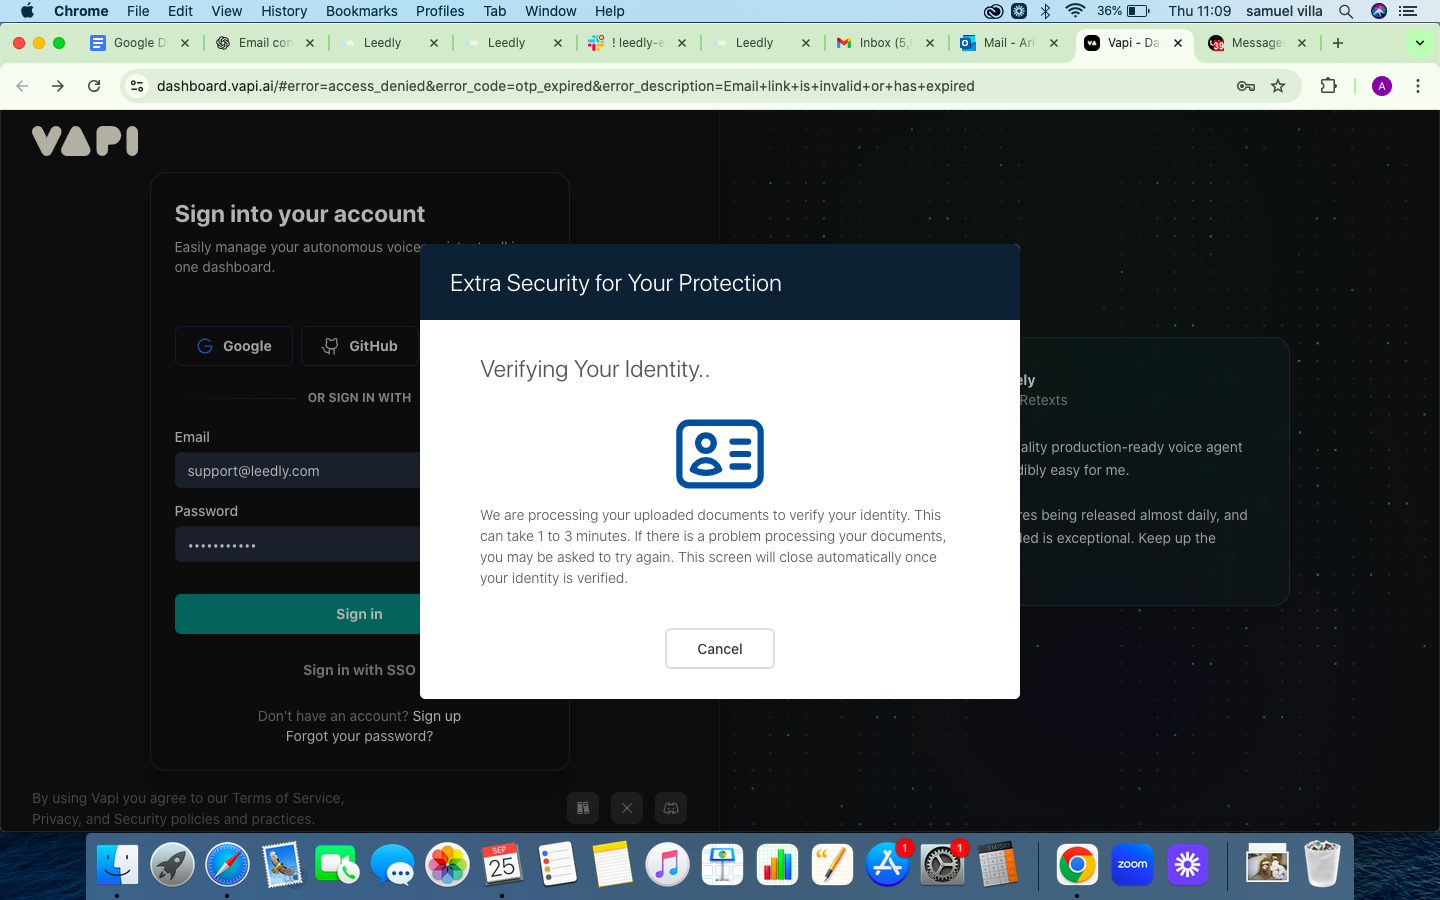1440x900 pixels.
Task: View site information icon in address bar
Action: pos(138,86)
